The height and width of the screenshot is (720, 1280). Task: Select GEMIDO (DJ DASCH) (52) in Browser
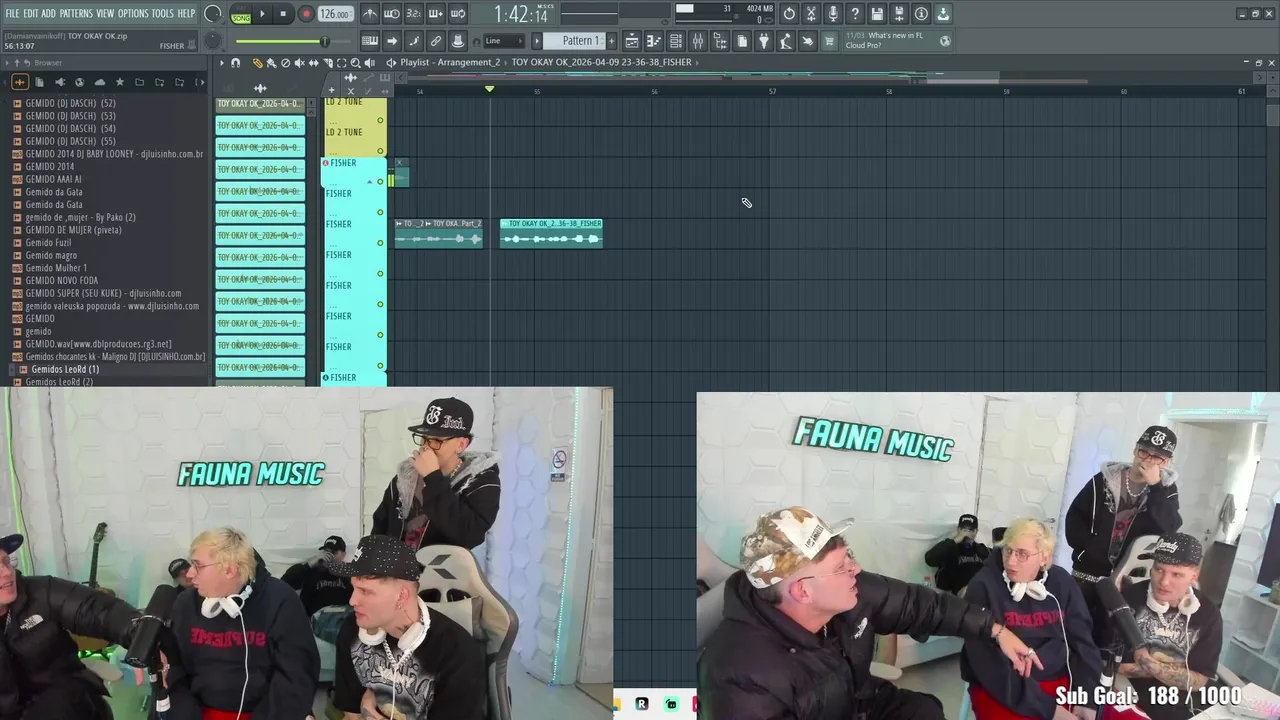pyautogui.click(x=70, y=103)
